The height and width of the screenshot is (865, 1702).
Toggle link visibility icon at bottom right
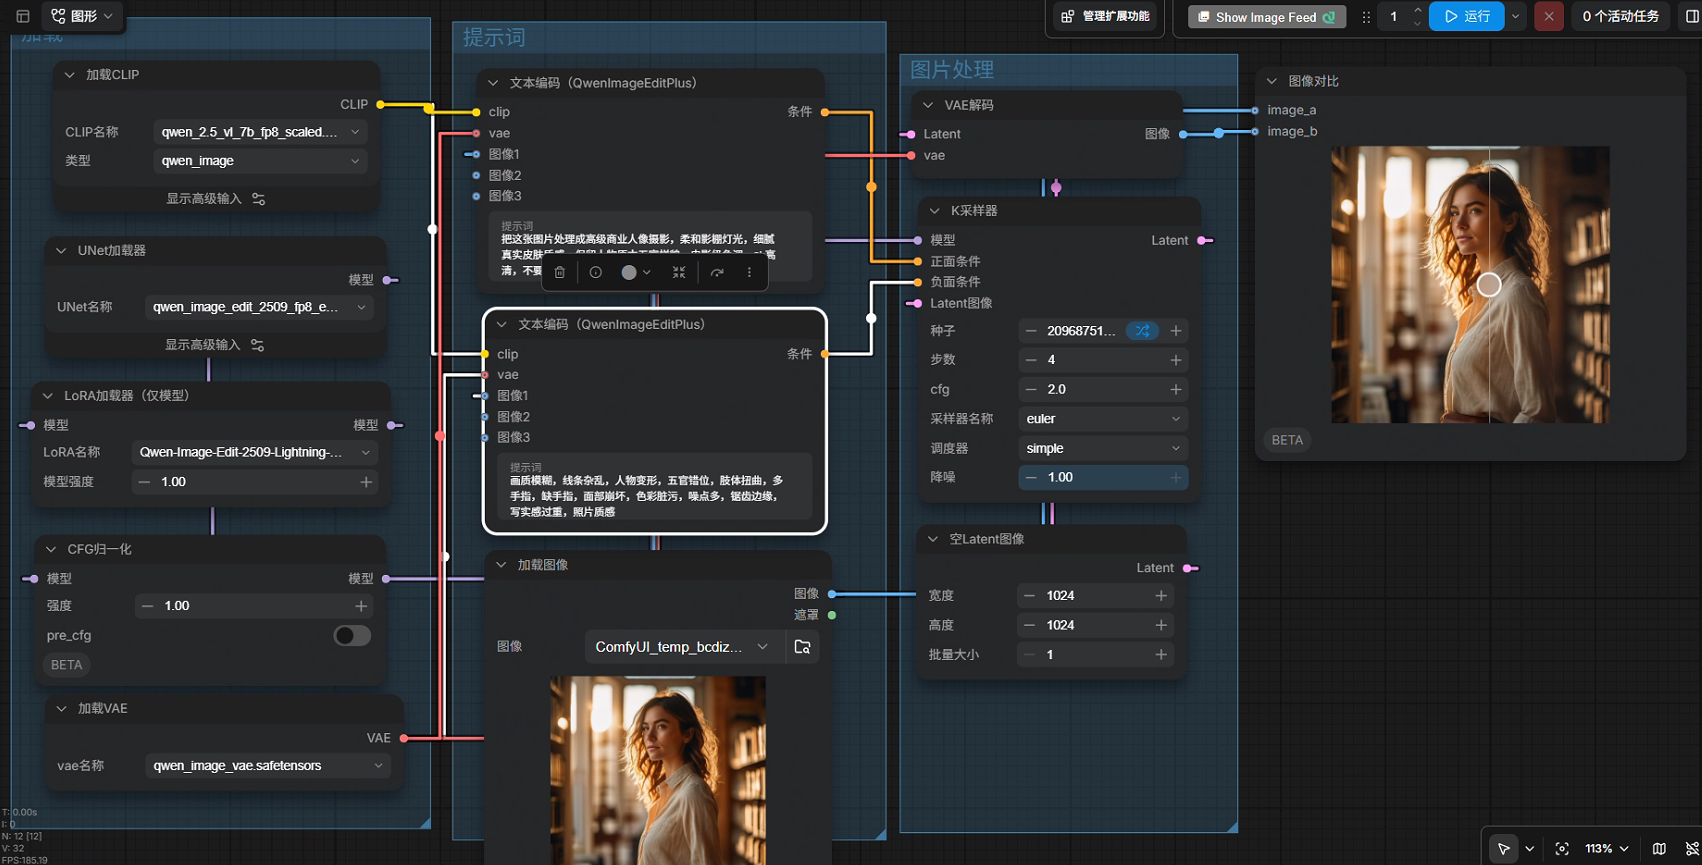[1692, 848]
